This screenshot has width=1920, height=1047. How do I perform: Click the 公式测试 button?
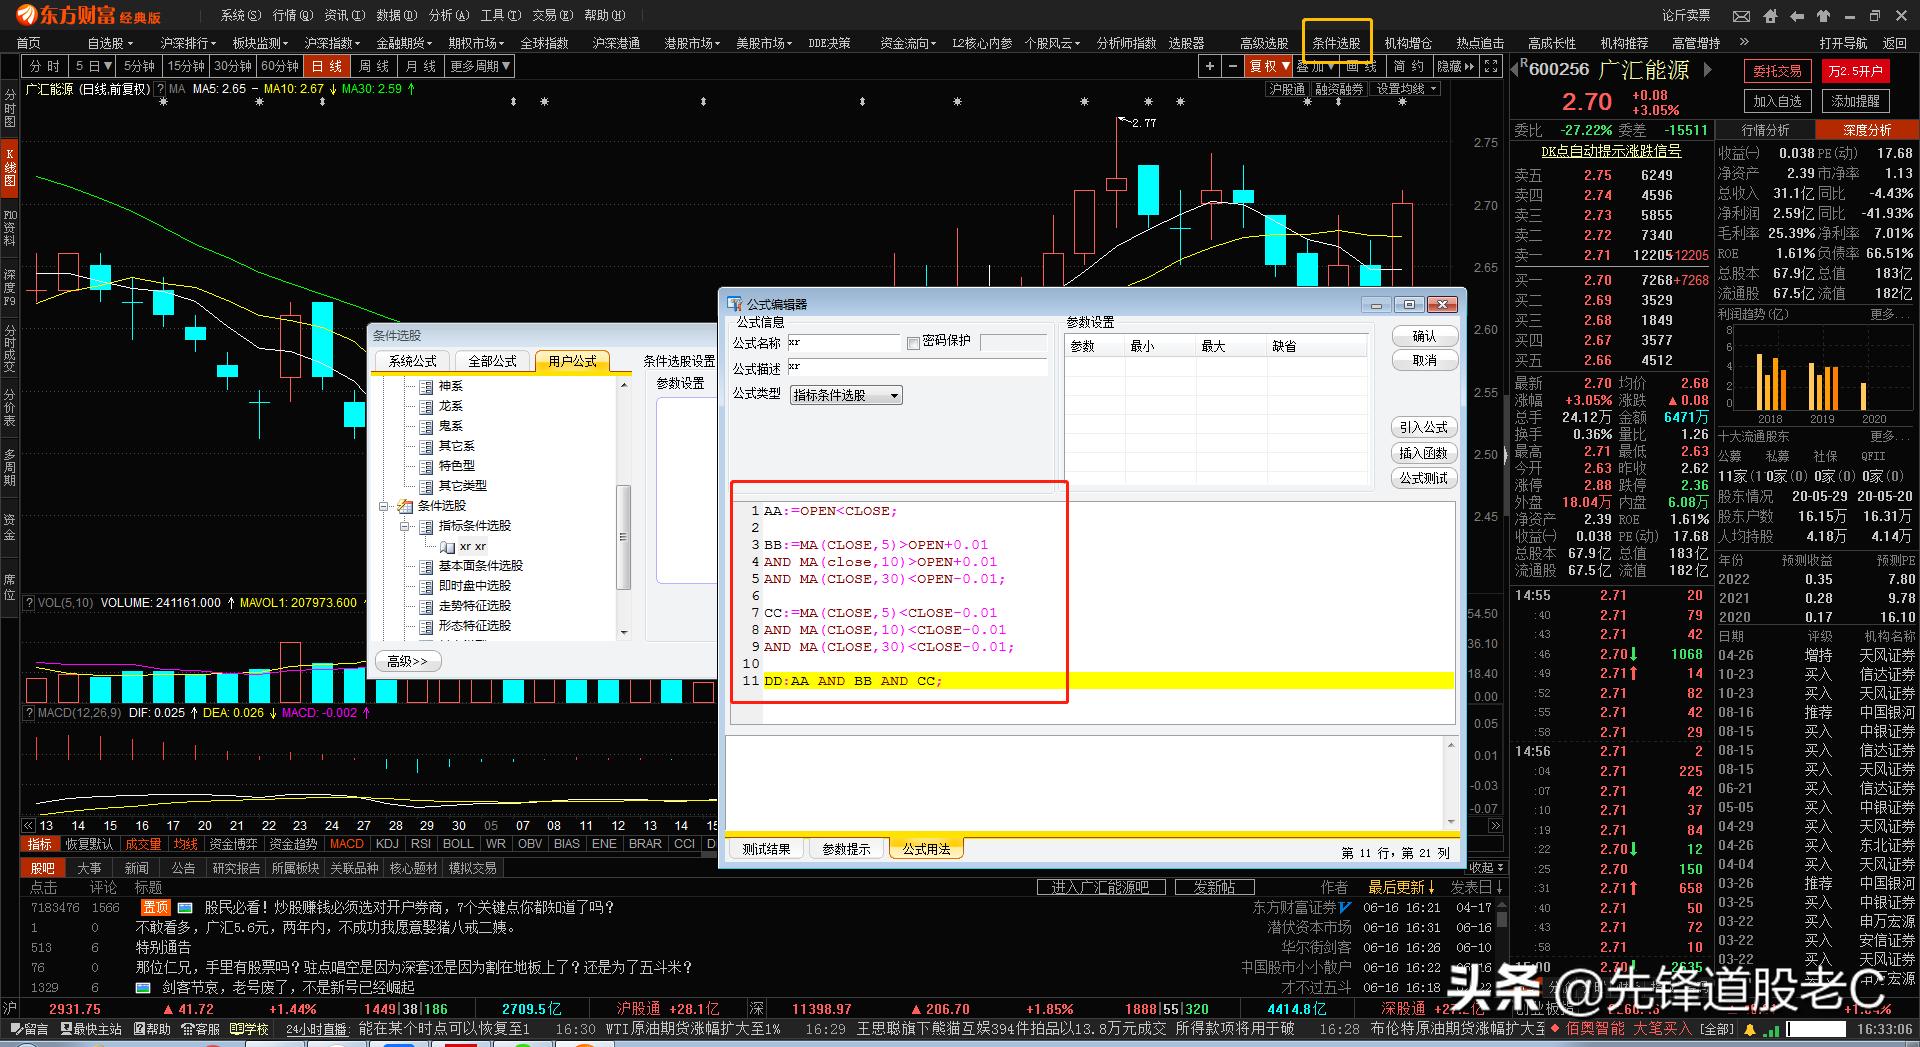[1423, 478]
